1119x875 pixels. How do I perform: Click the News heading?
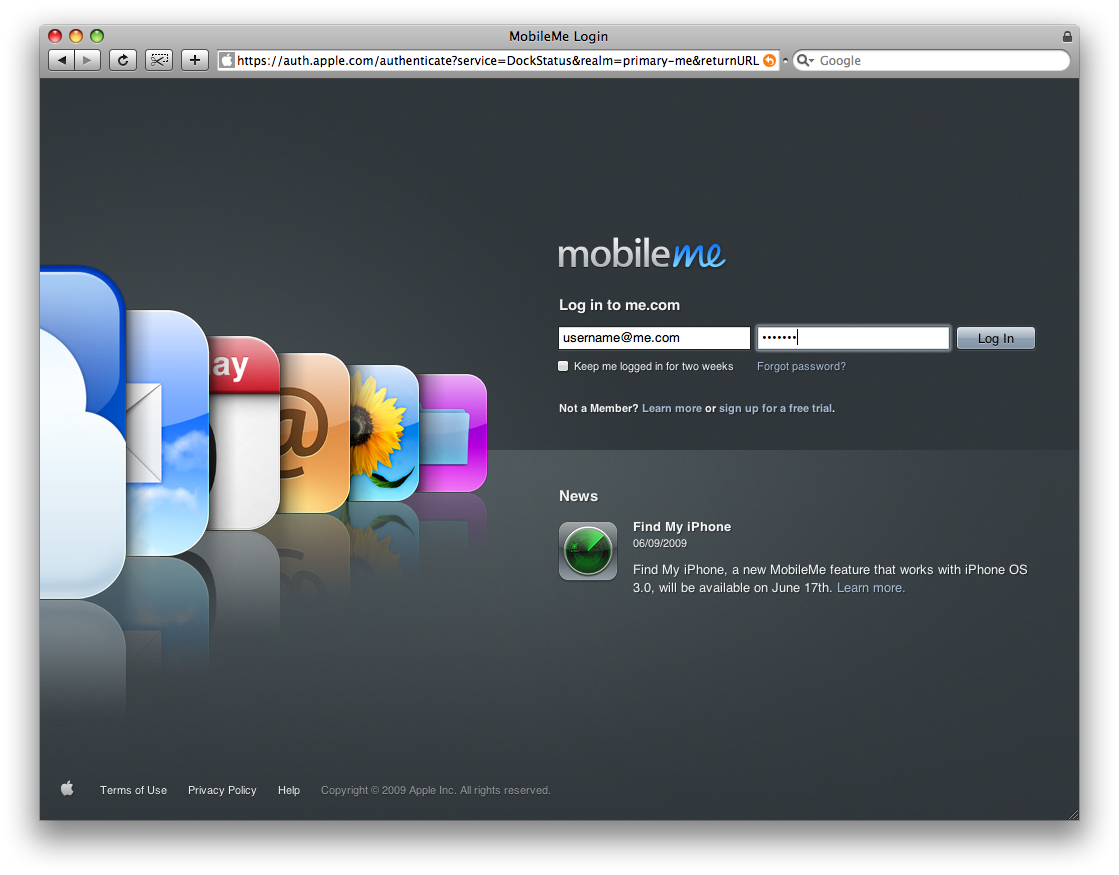[578, 496]
